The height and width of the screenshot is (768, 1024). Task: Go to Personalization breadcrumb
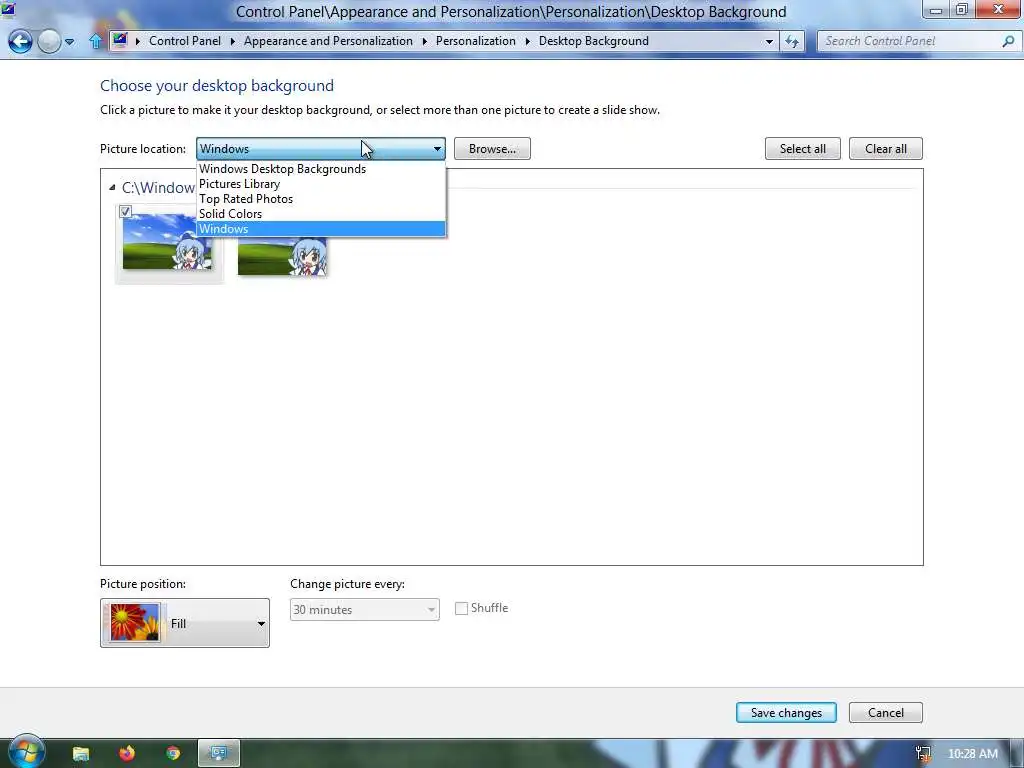[475, 40]
